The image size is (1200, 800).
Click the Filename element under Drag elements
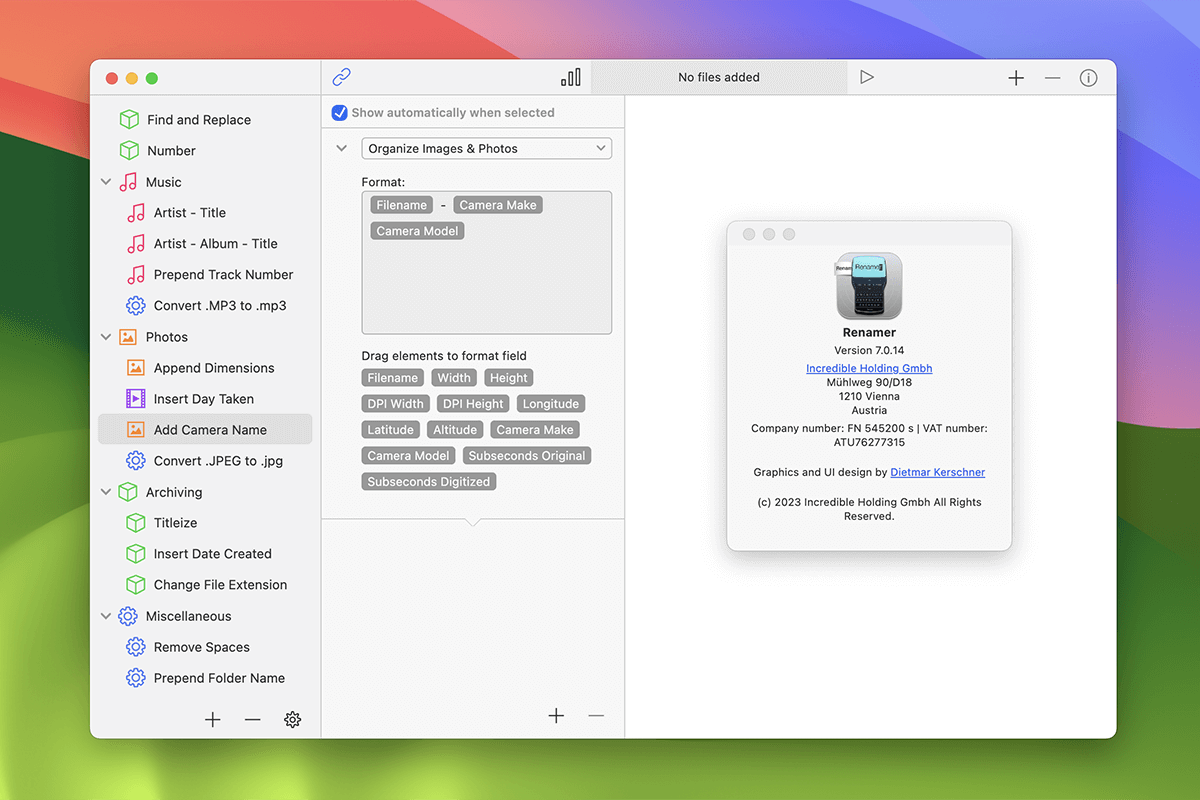(x=393, y=378)
